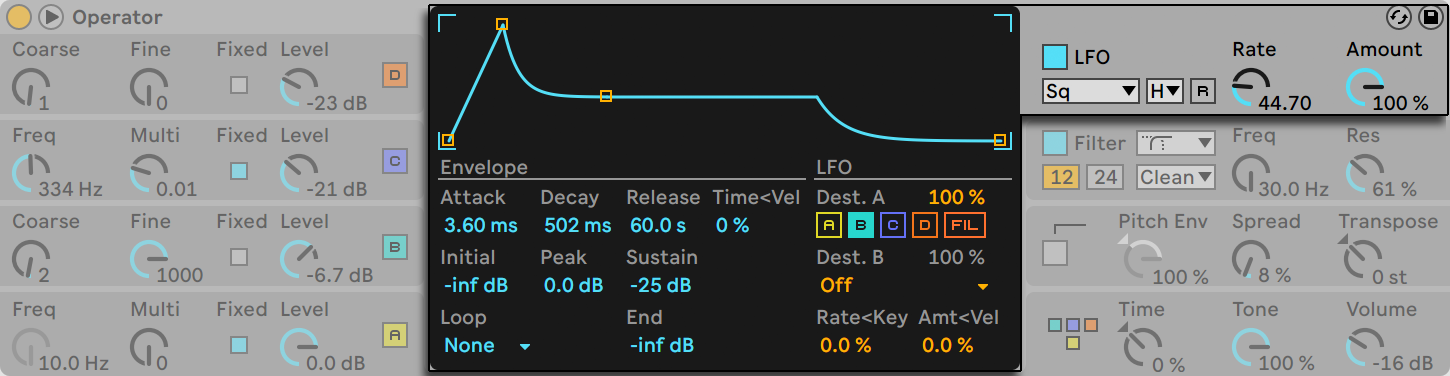Click the hot-swap preset icon
This screenshot has height=376, width=1450.
(x=1398, y=17)
